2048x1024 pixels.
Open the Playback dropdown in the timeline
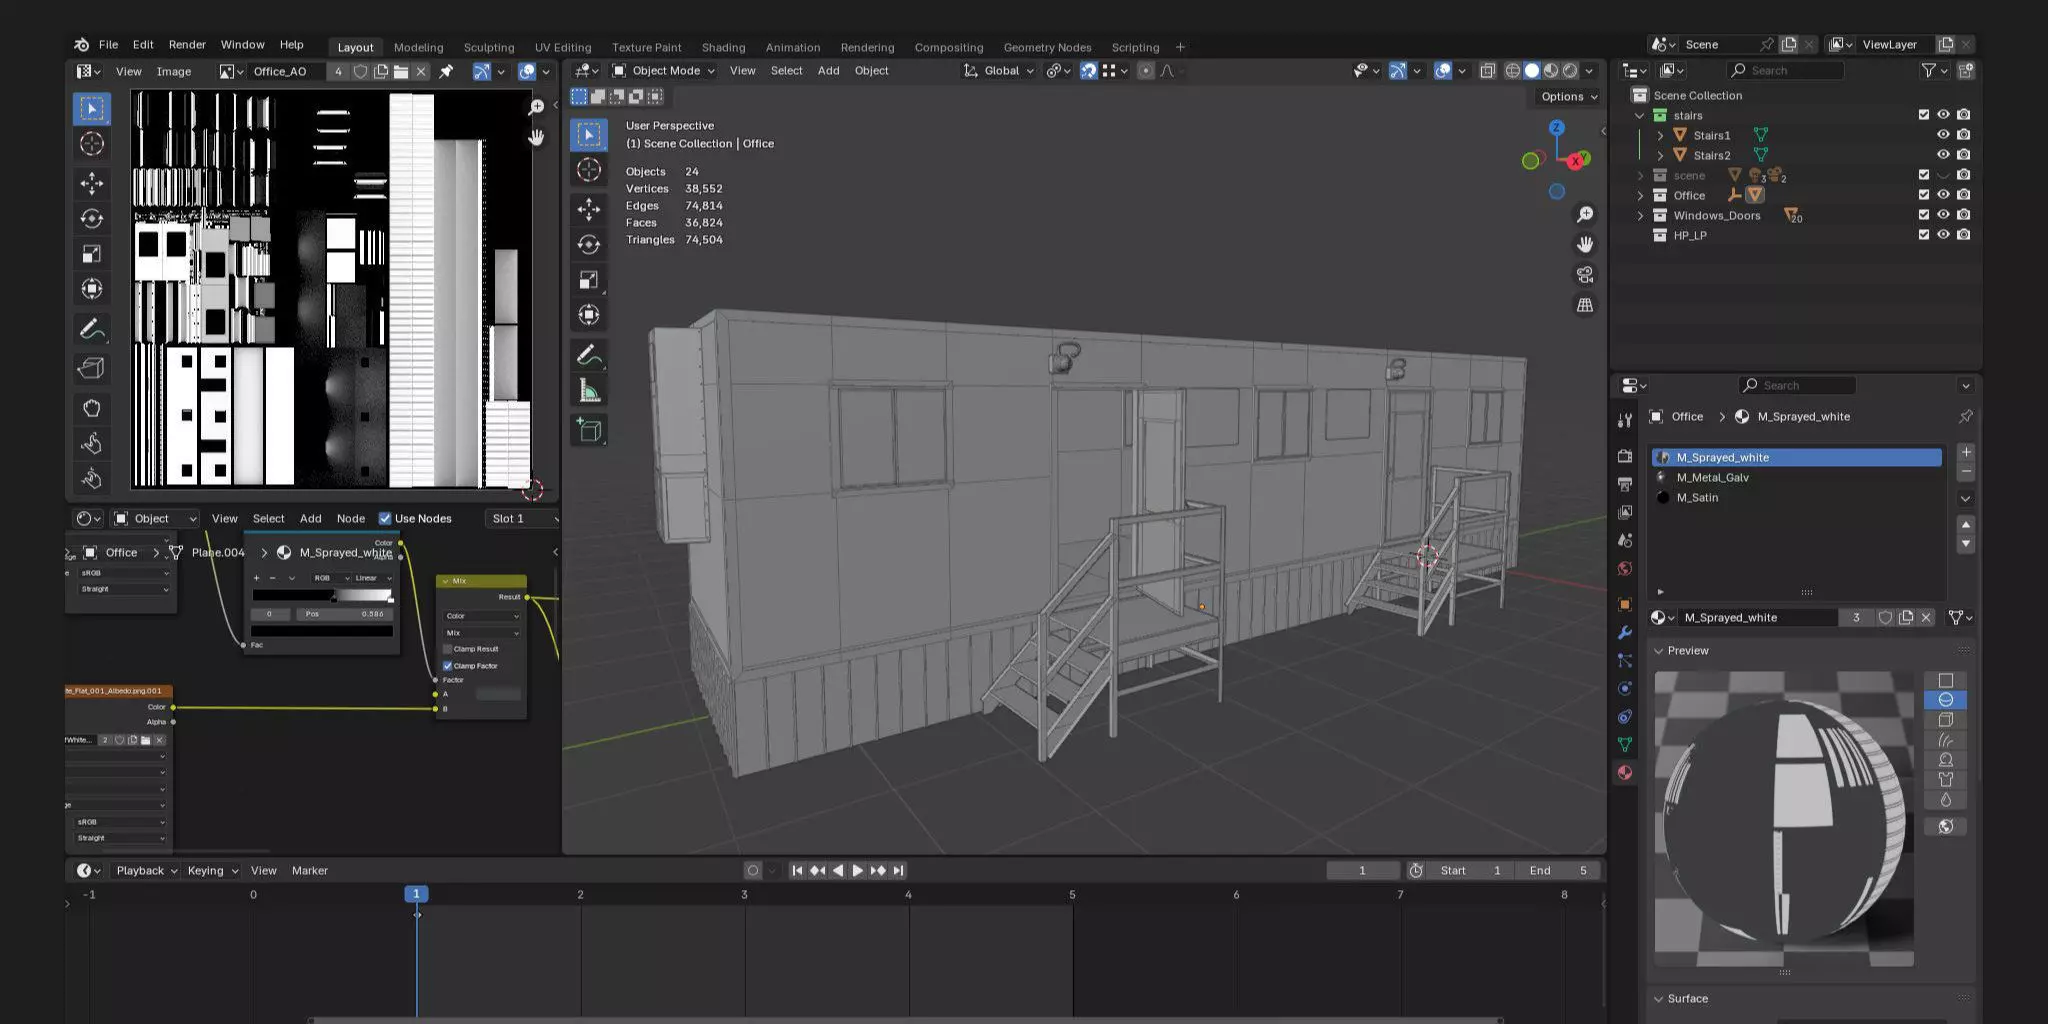[x=146, y=871]
